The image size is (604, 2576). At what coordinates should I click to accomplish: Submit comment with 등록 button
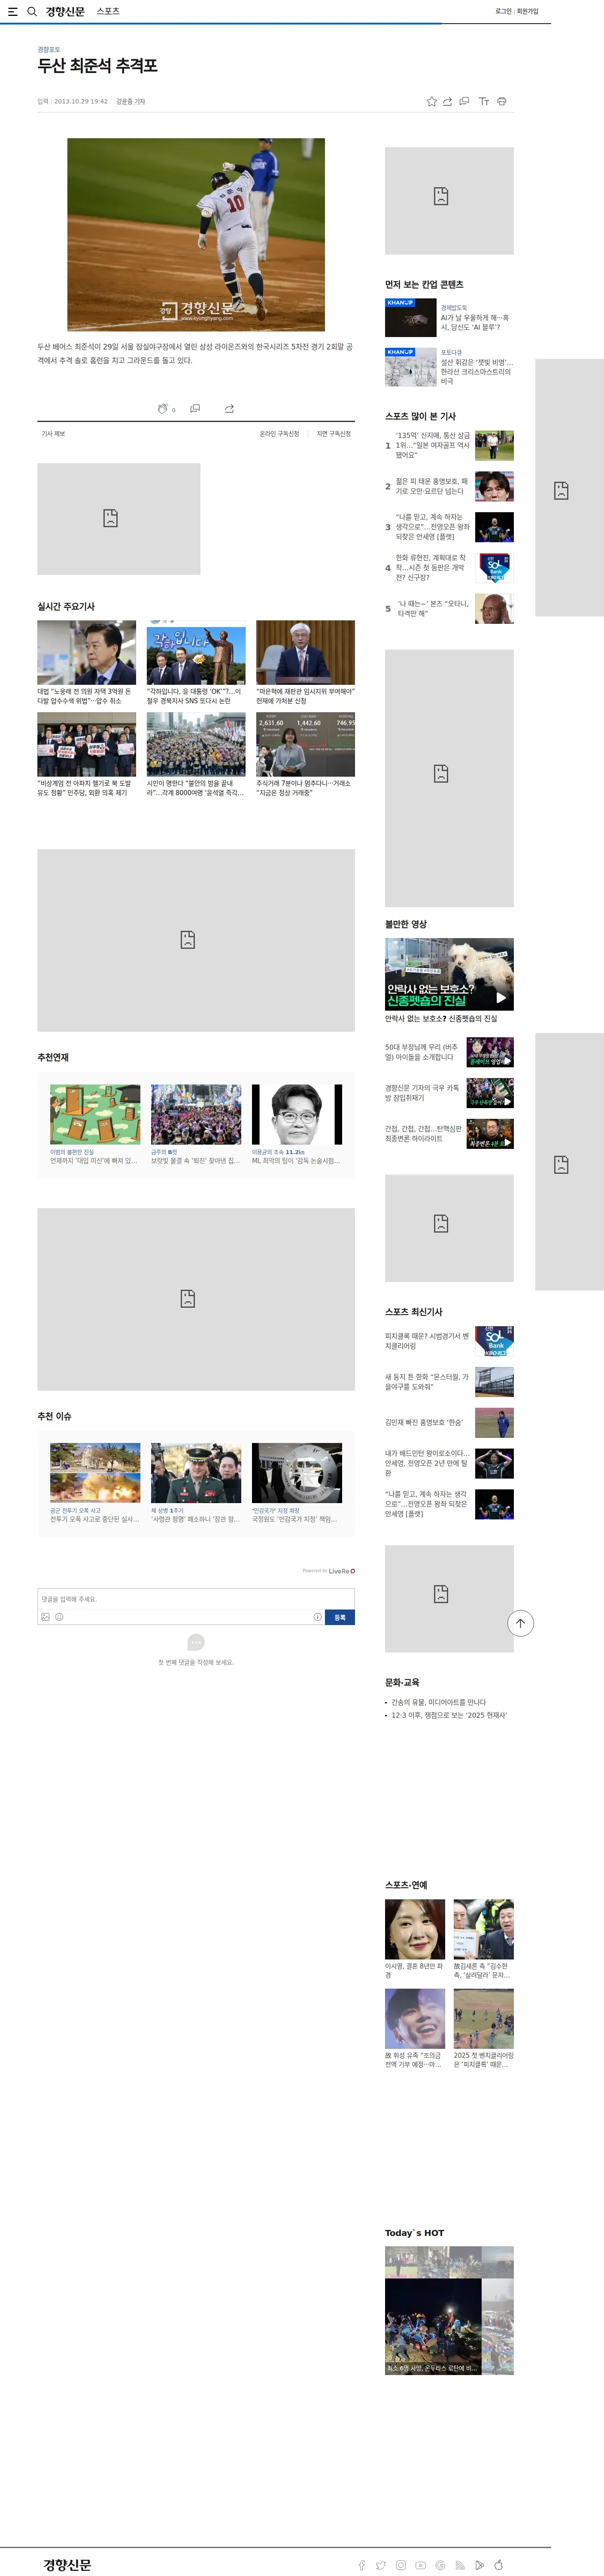tap(340, 1617)
